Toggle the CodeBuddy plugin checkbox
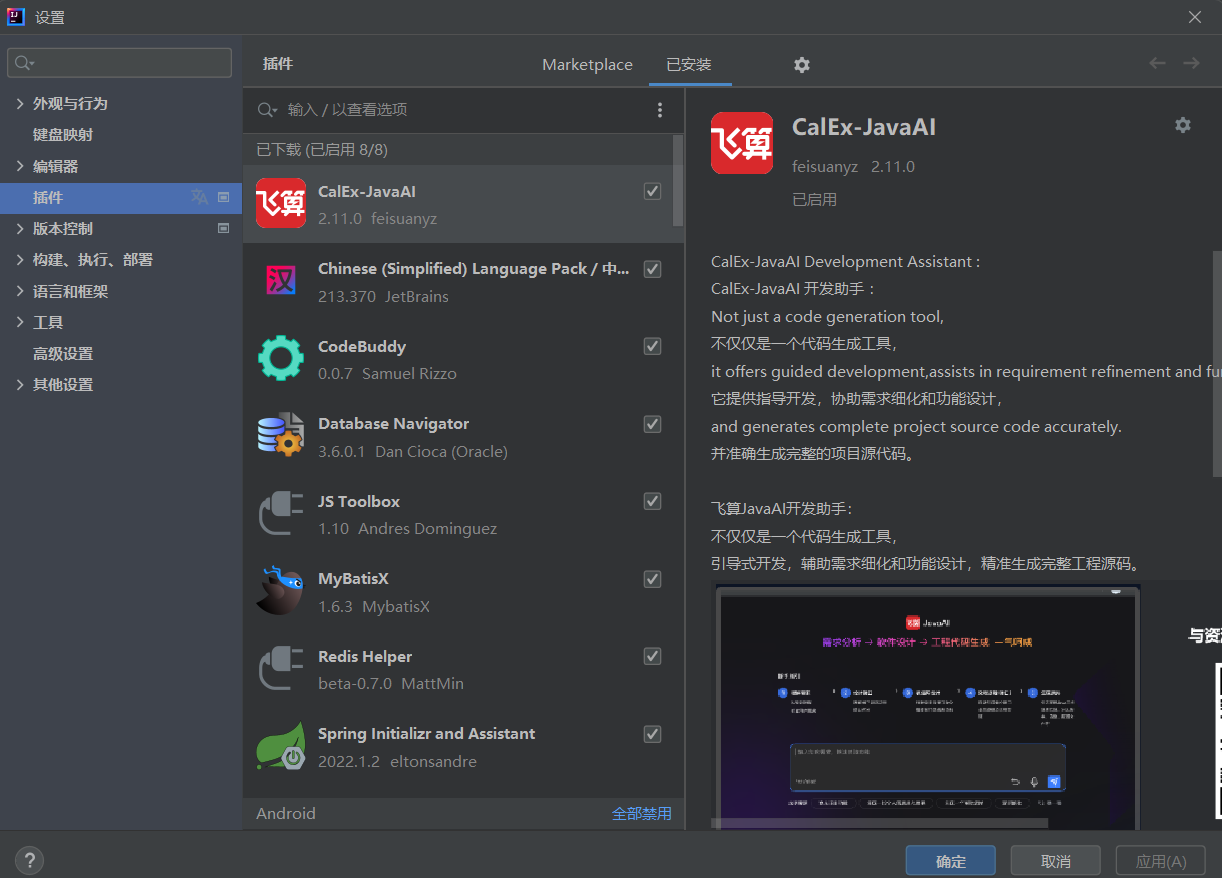Screen dimensions: 1222x878 point(652,346)
